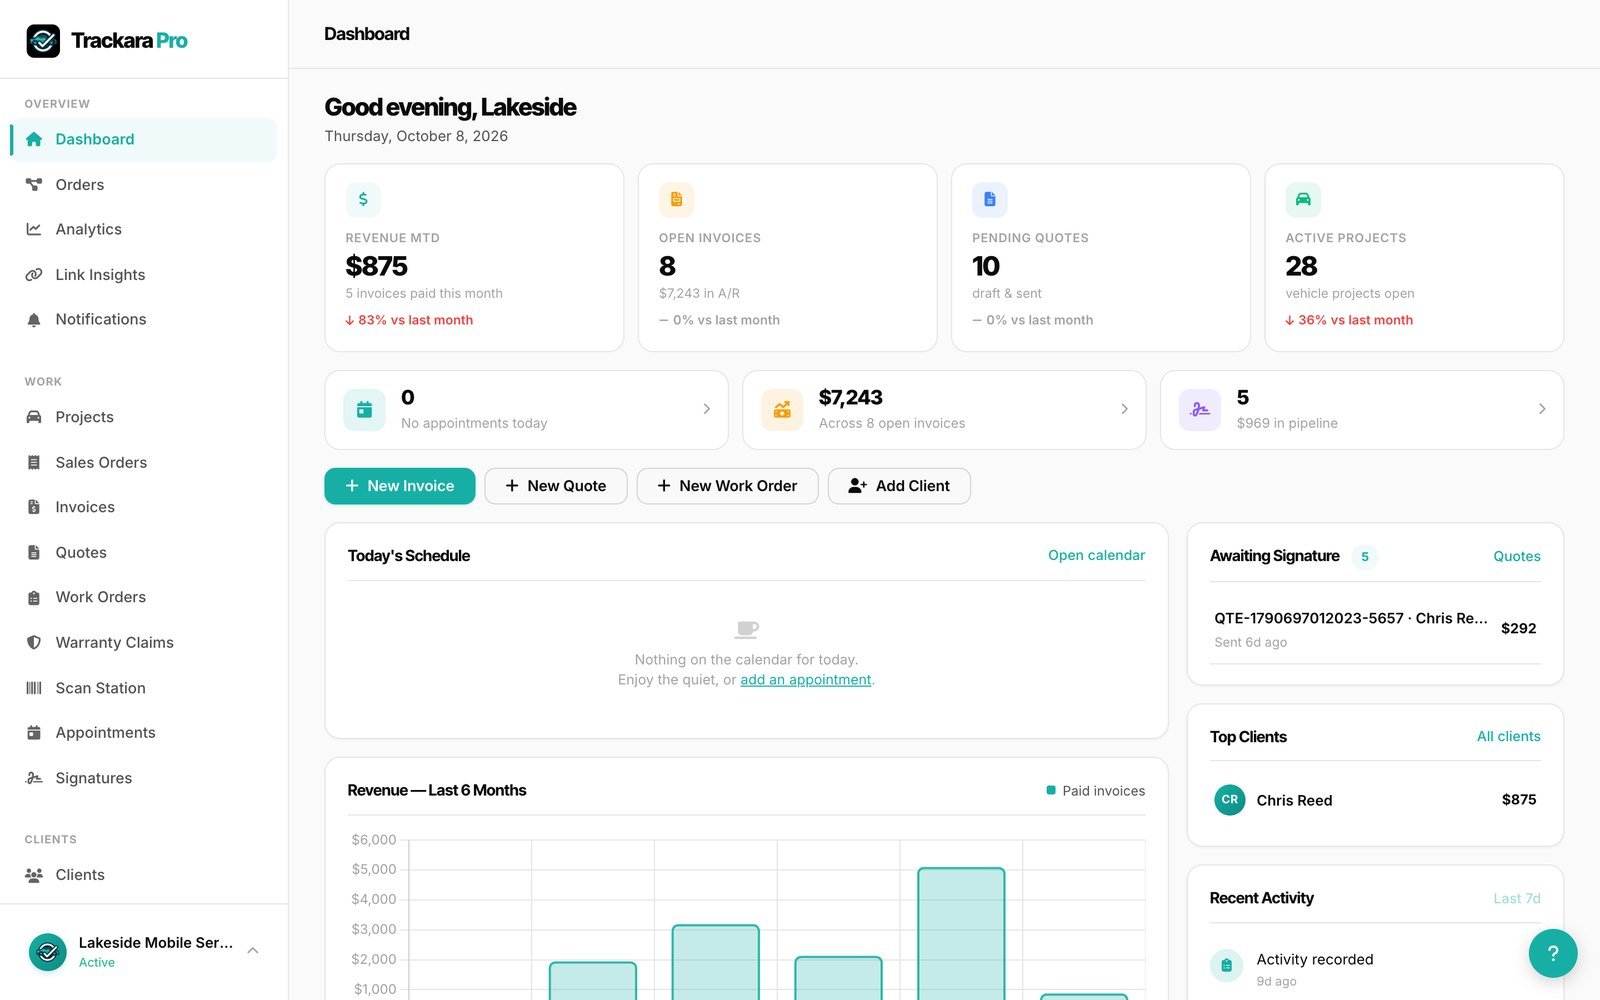
Task: Click the 83% vs last month indicator
Action: coord(409,320)
